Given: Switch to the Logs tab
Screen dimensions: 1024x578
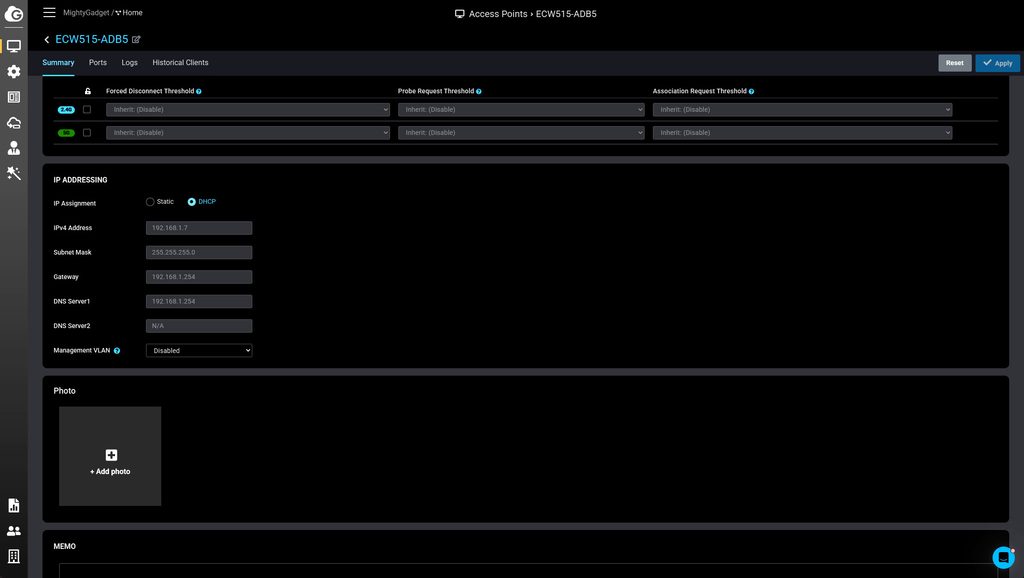Looking at the screenshot, I should pos(129,63).
